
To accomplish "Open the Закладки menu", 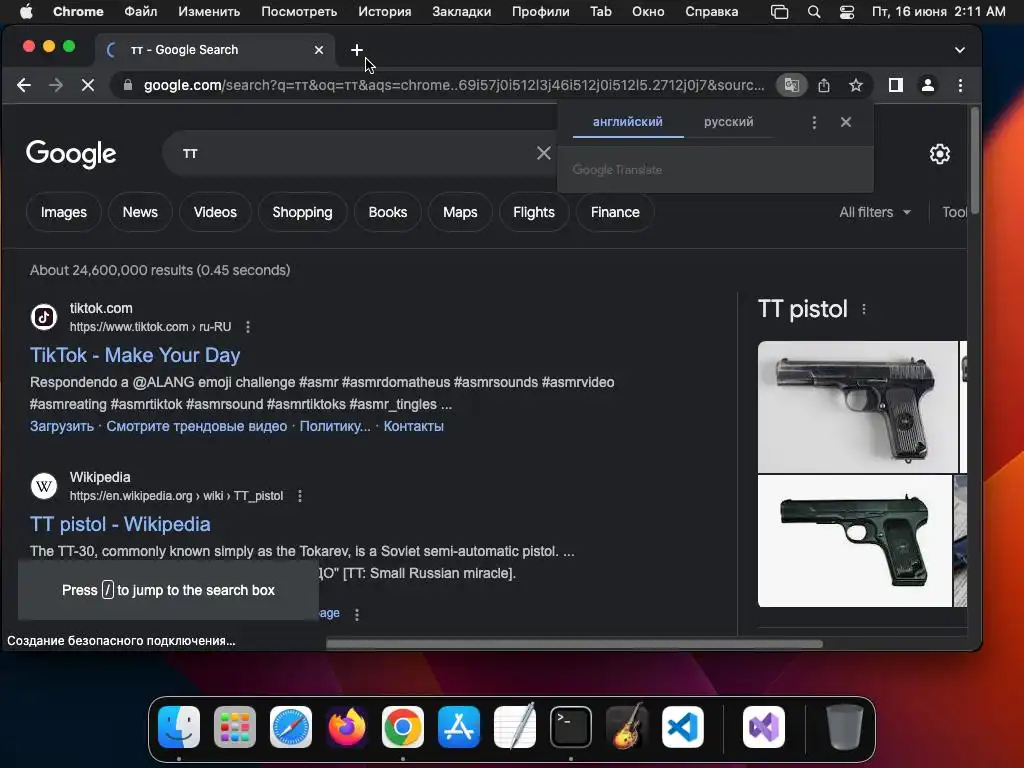I will point(462,12).
